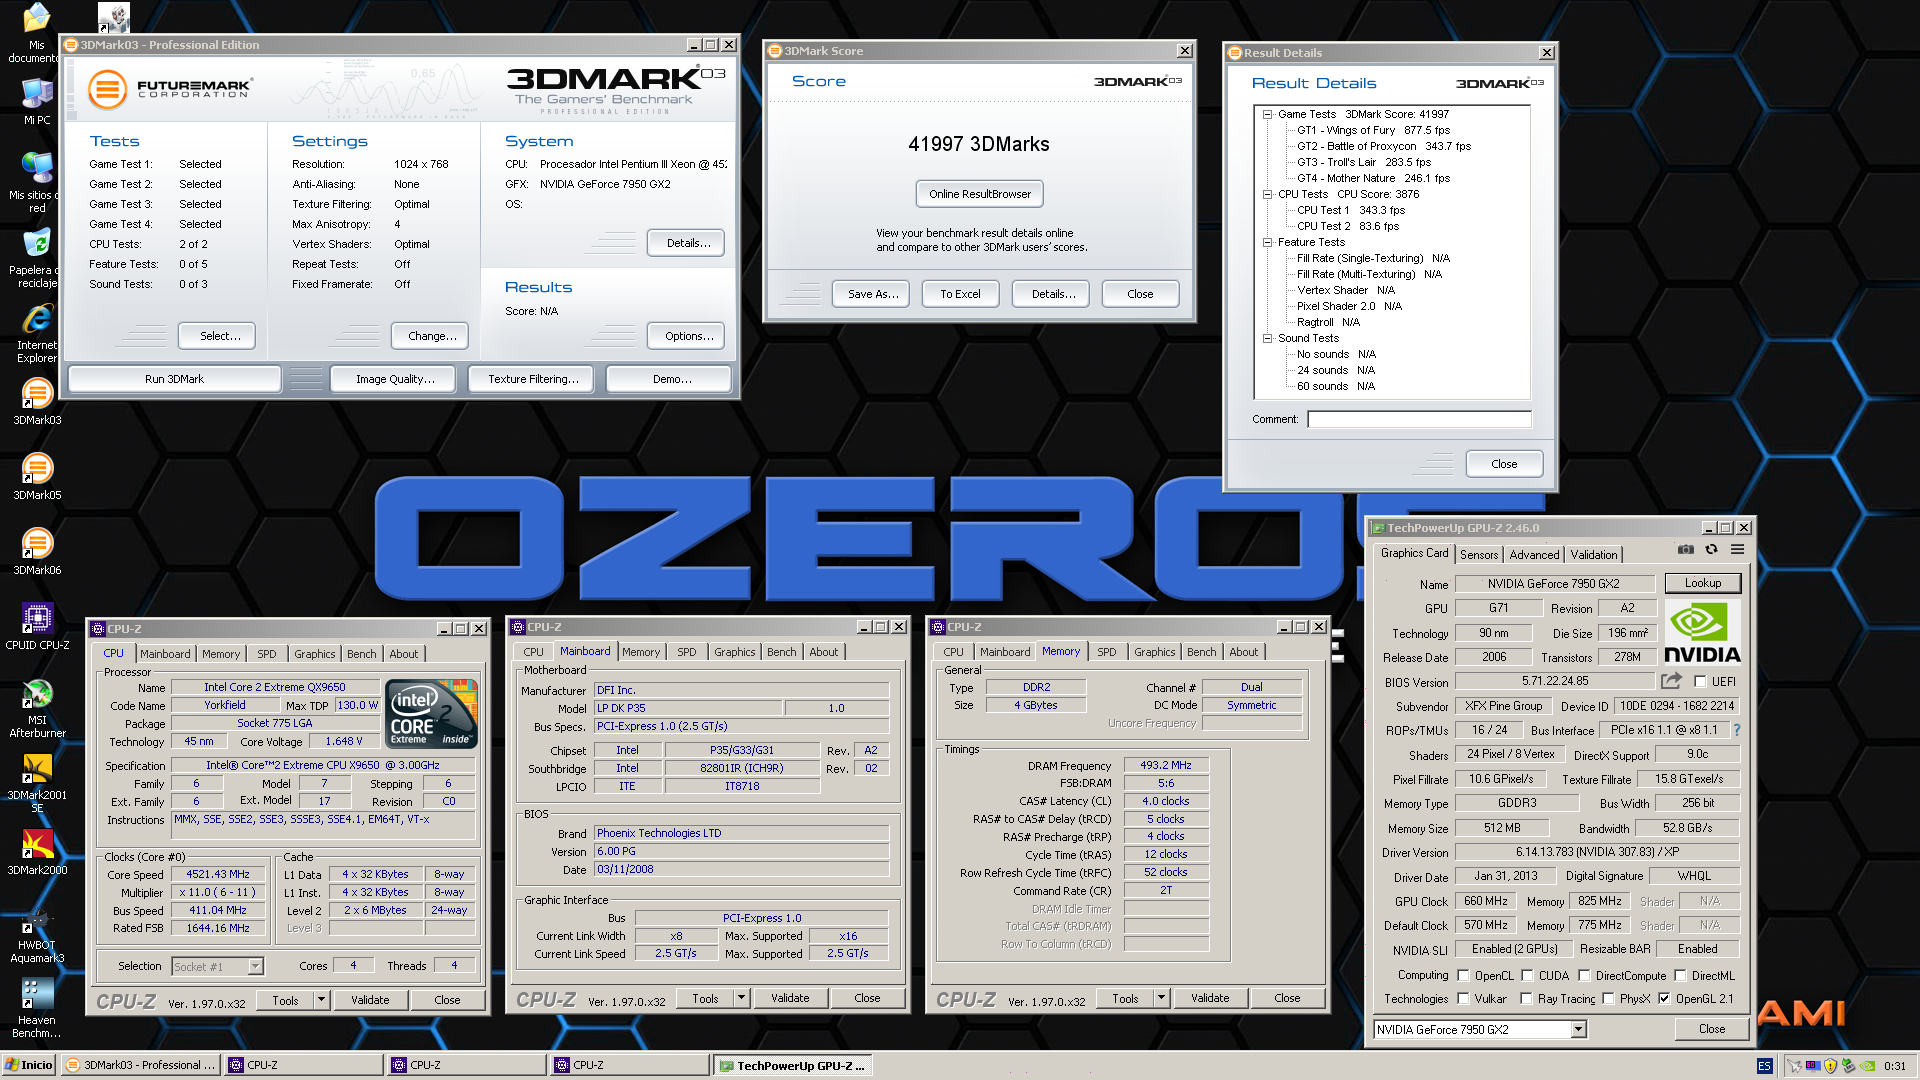This screenshot has height=1080, width=1920.
Task: Switch to the Validation tab in GPU-Z
Action: 1593,555
